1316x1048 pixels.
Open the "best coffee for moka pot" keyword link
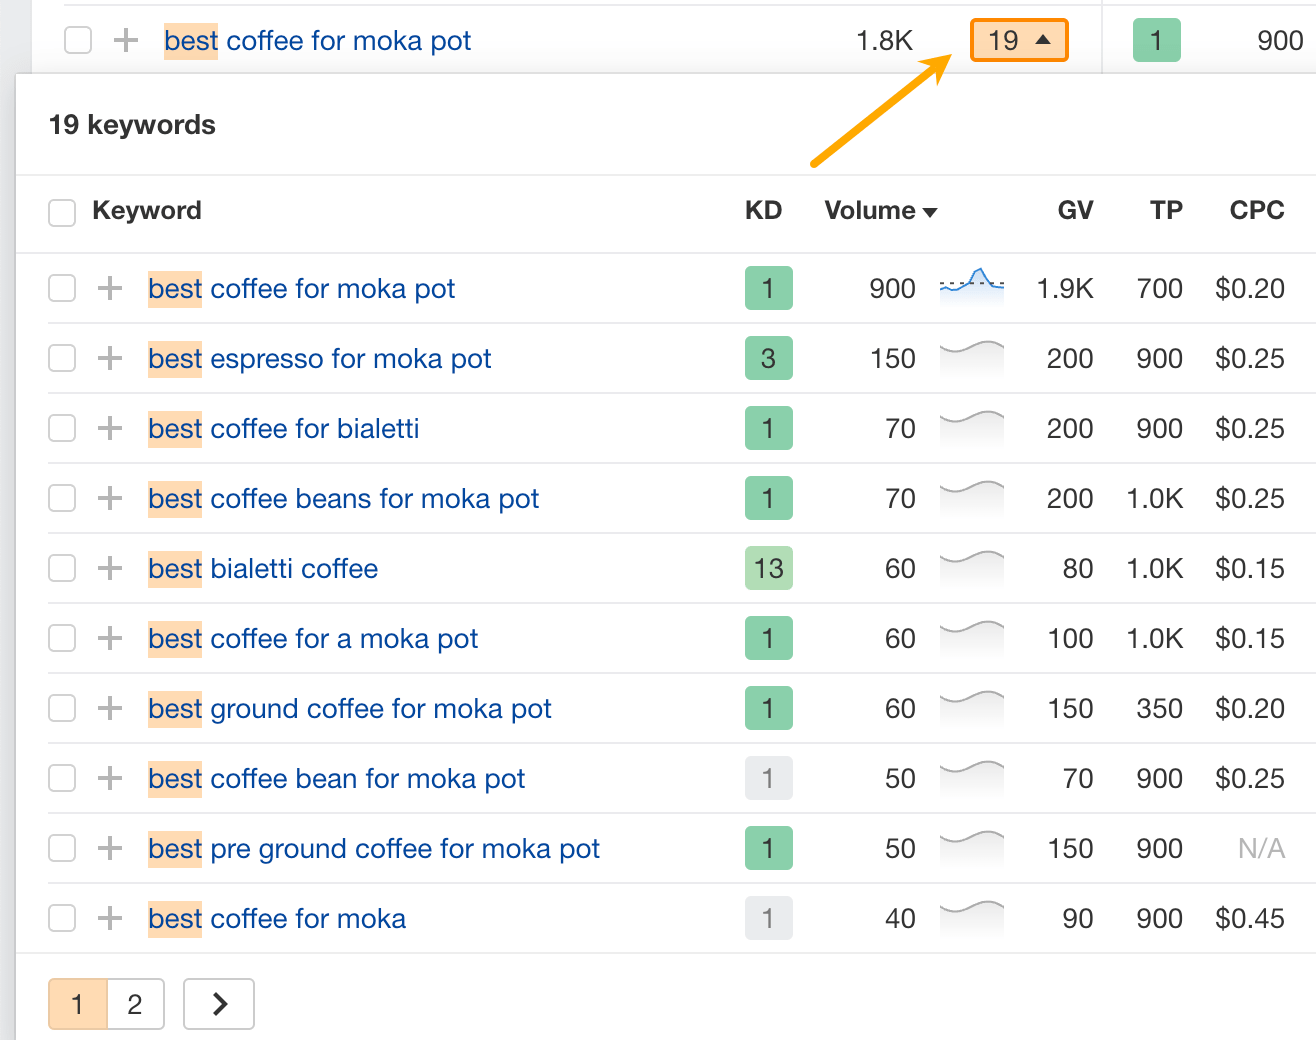[x=301, y=288]
